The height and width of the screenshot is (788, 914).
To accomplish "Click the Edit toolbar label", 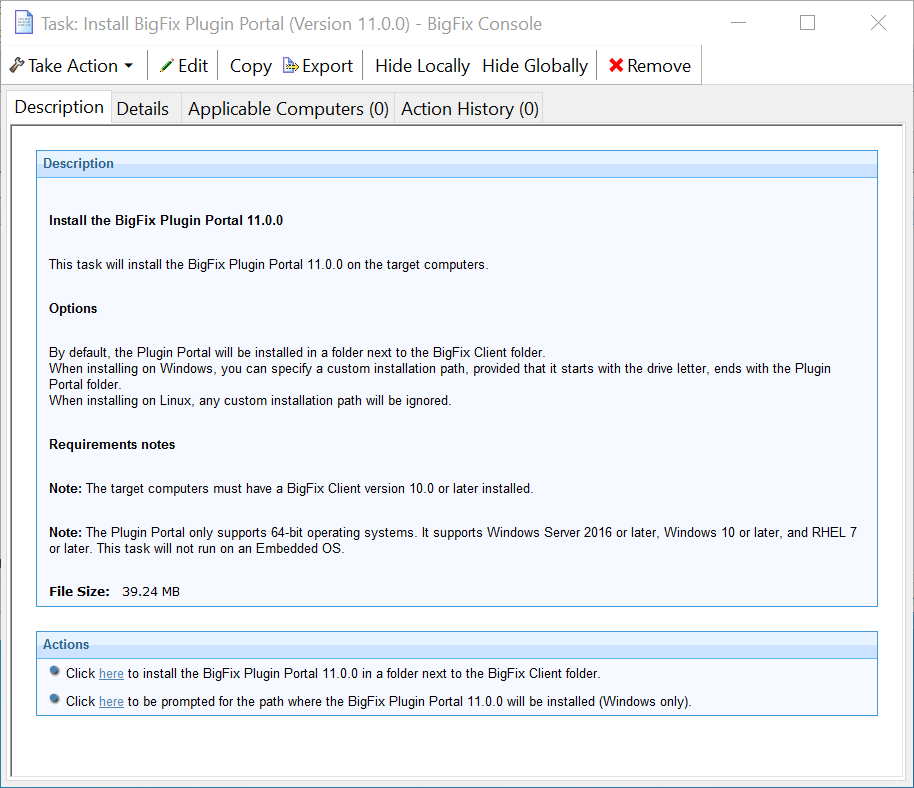I will [193, 66].
